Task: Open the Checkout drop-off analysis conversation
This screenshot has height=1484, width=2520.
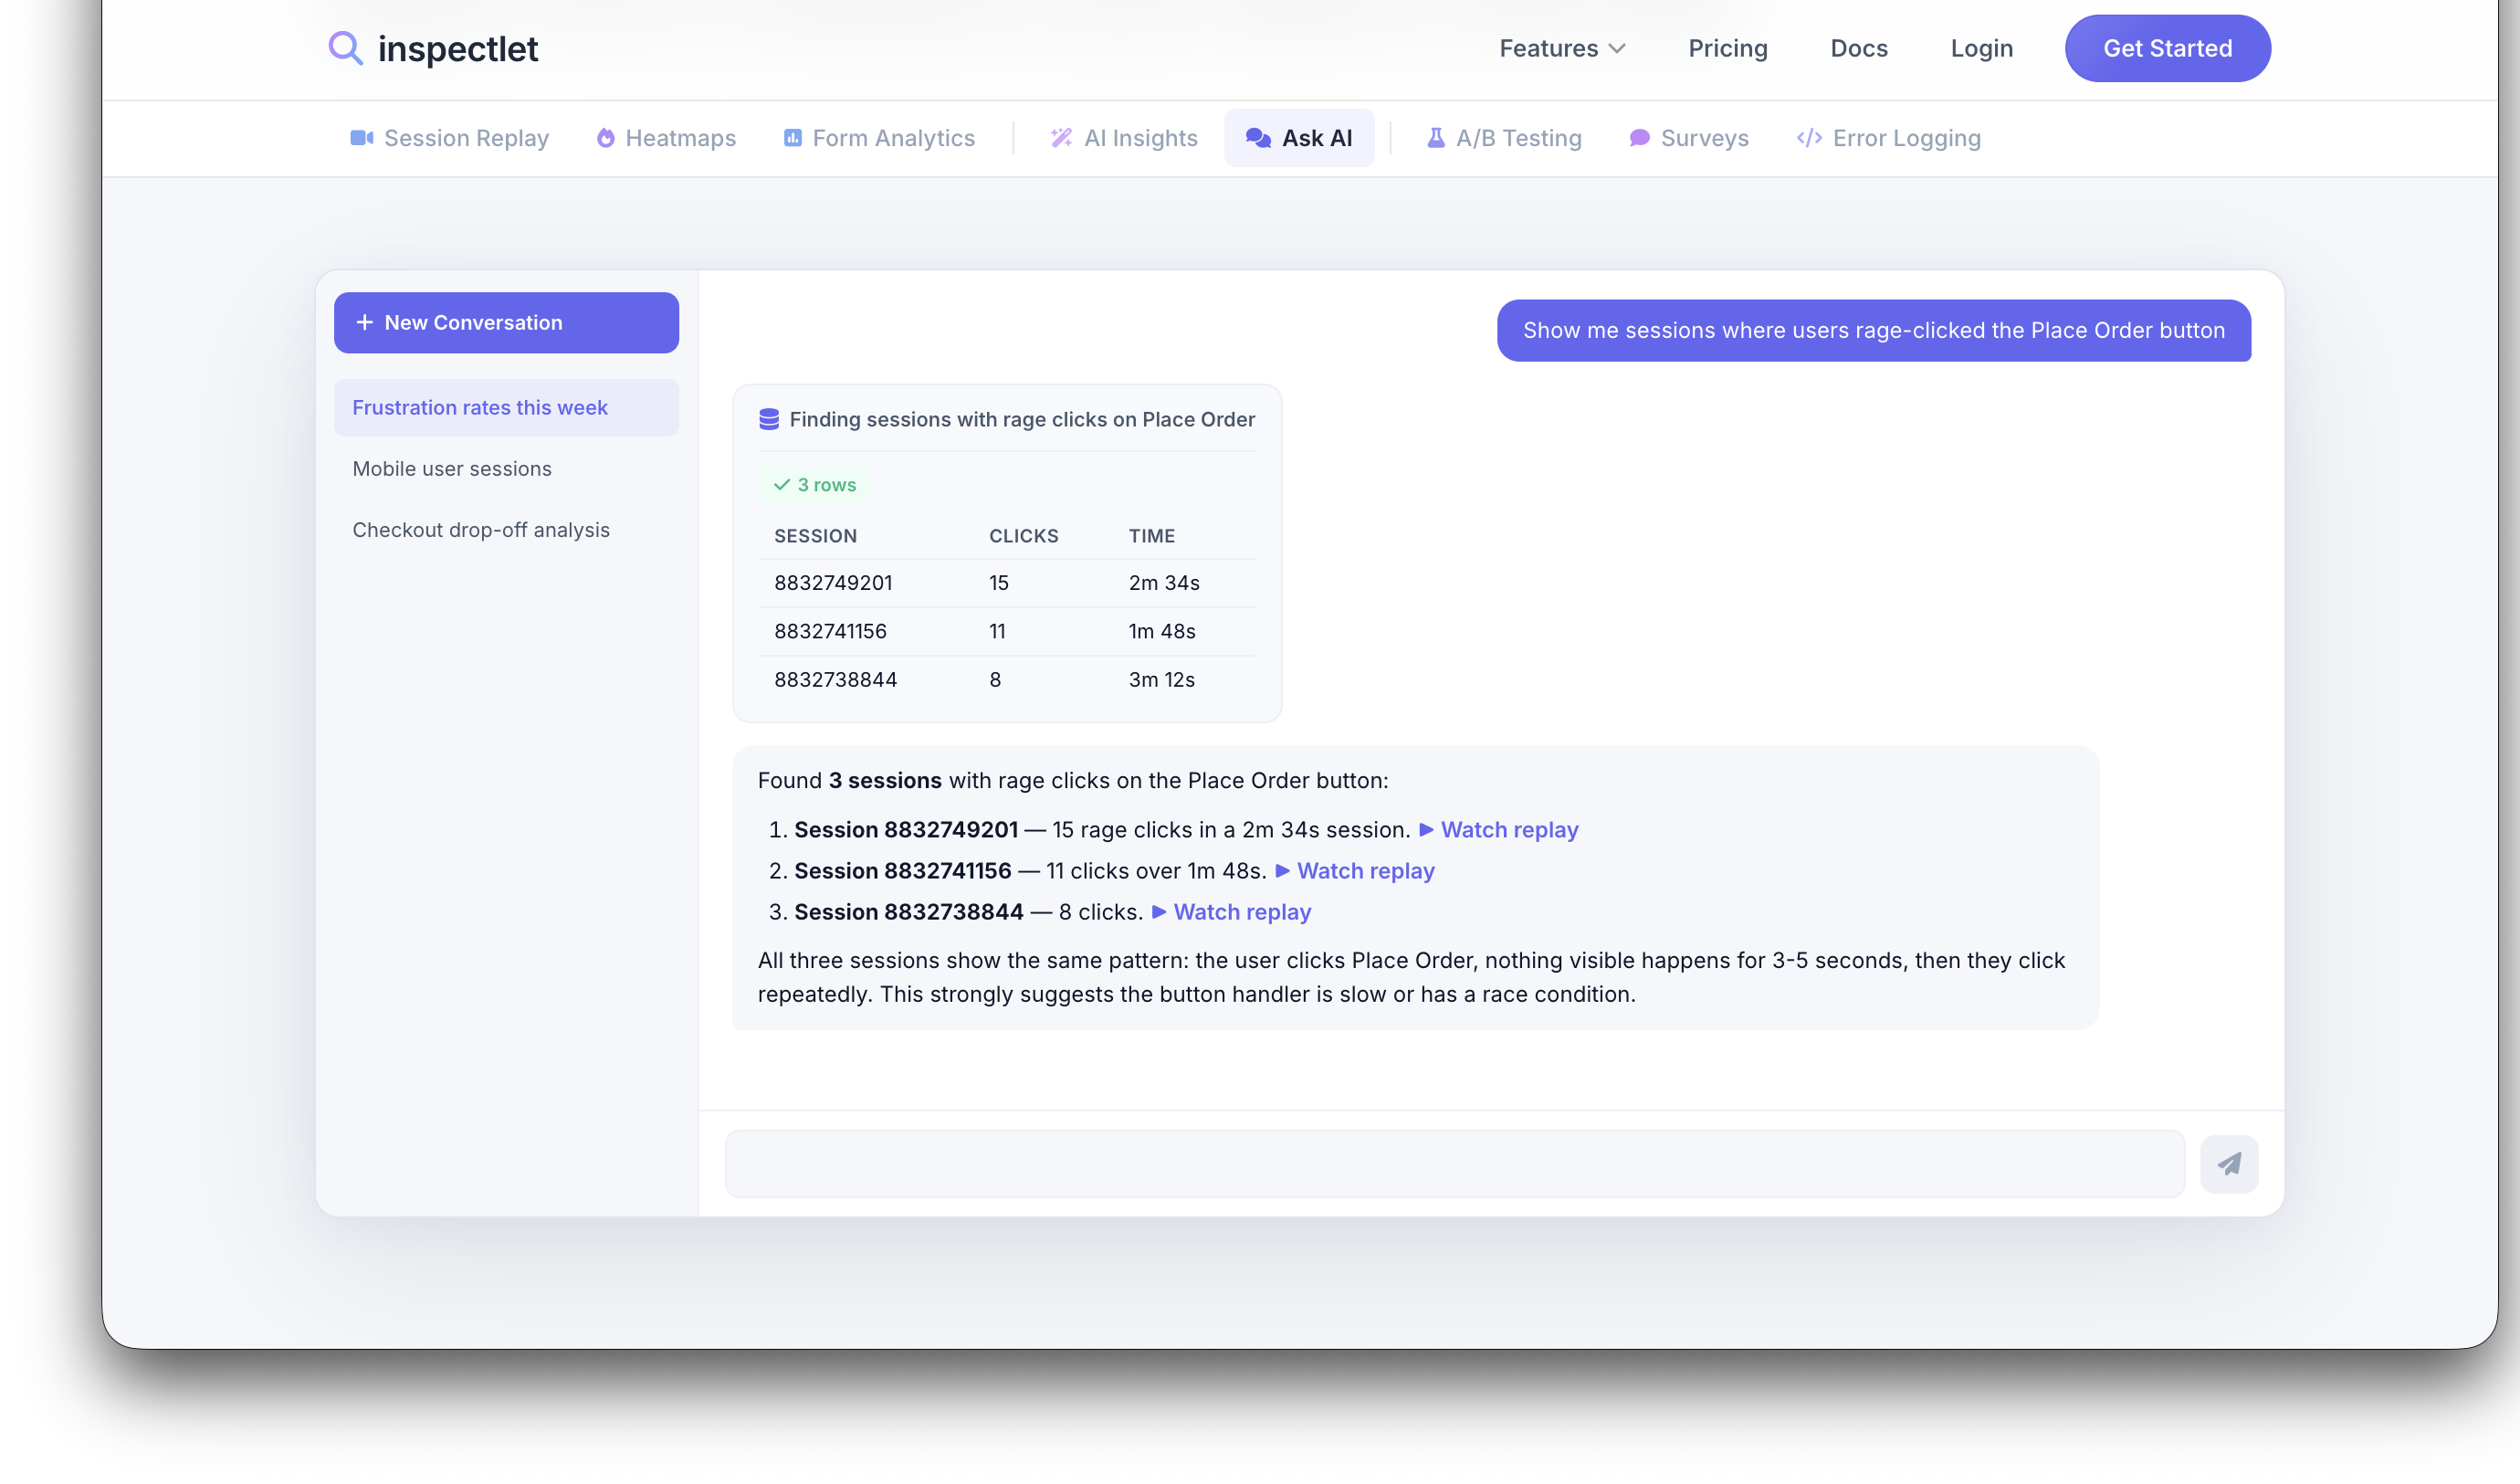Action: pos(481,529)
